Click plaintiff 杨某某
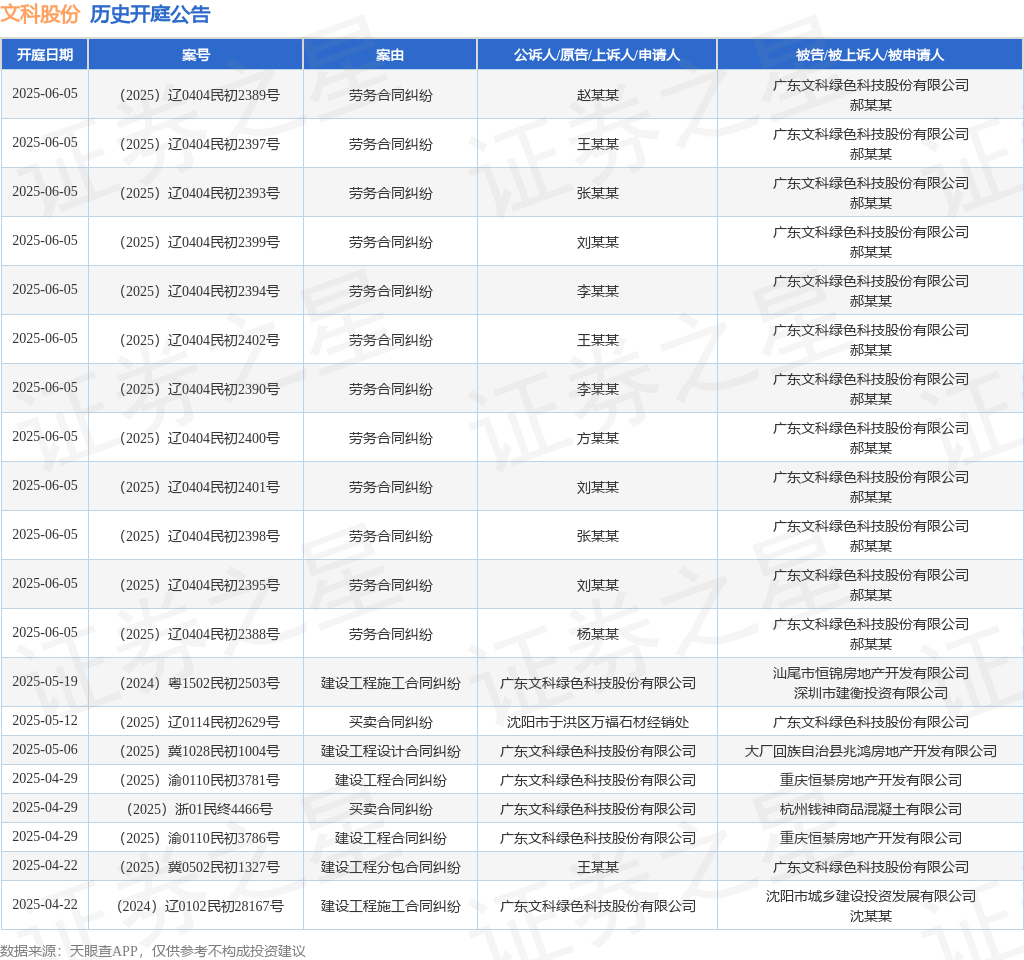This screenshot has width=1024, height=960. point(598,633)
